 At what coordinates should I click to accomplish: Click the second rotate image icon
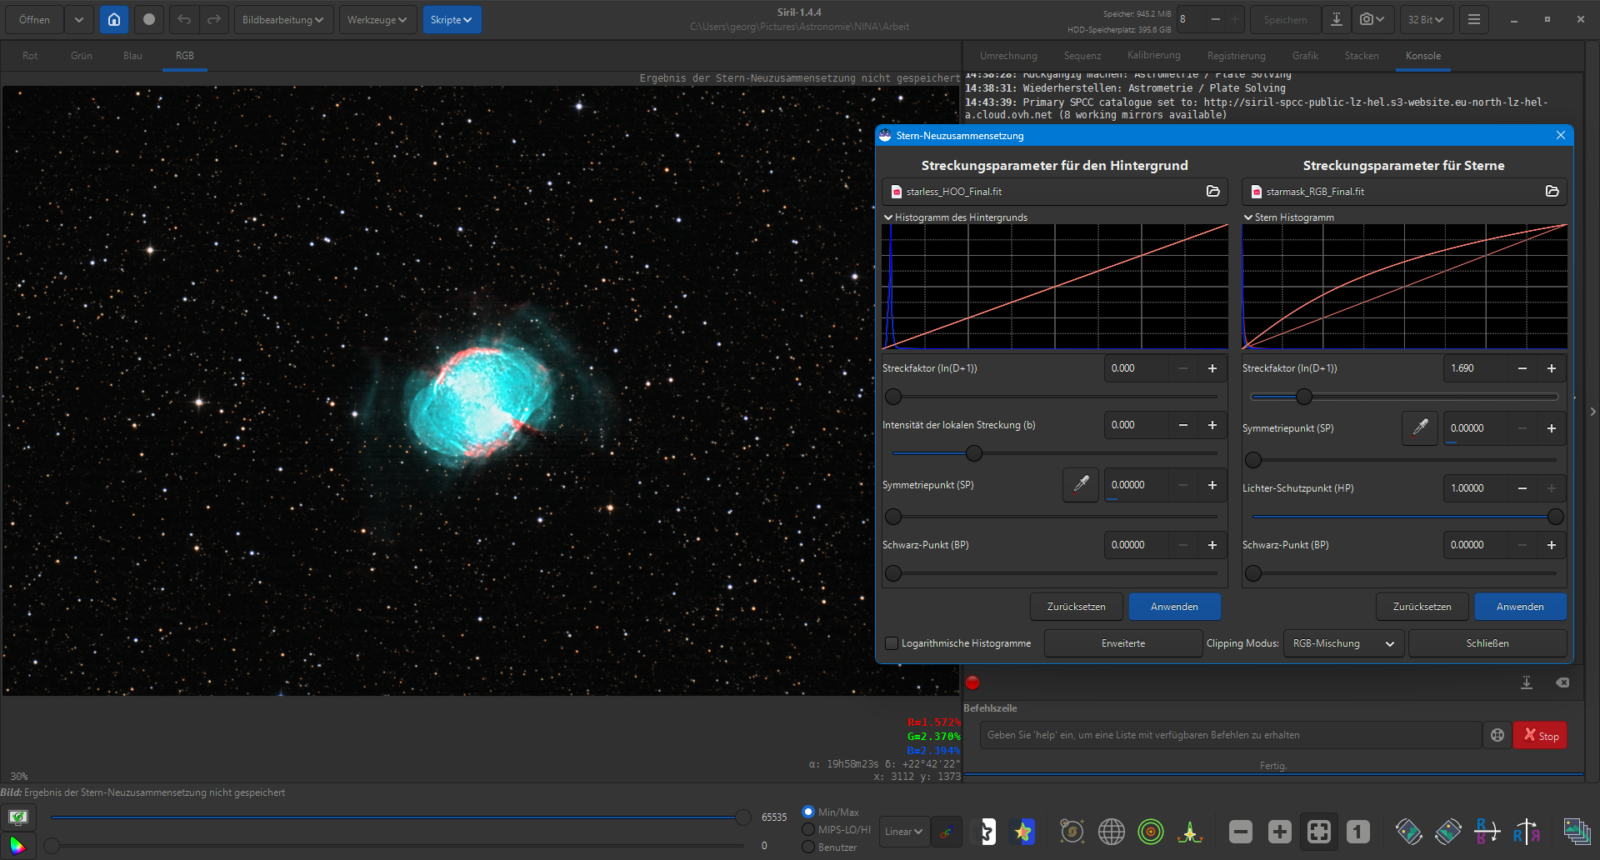pyautogui.click(x=1447, y=831)
